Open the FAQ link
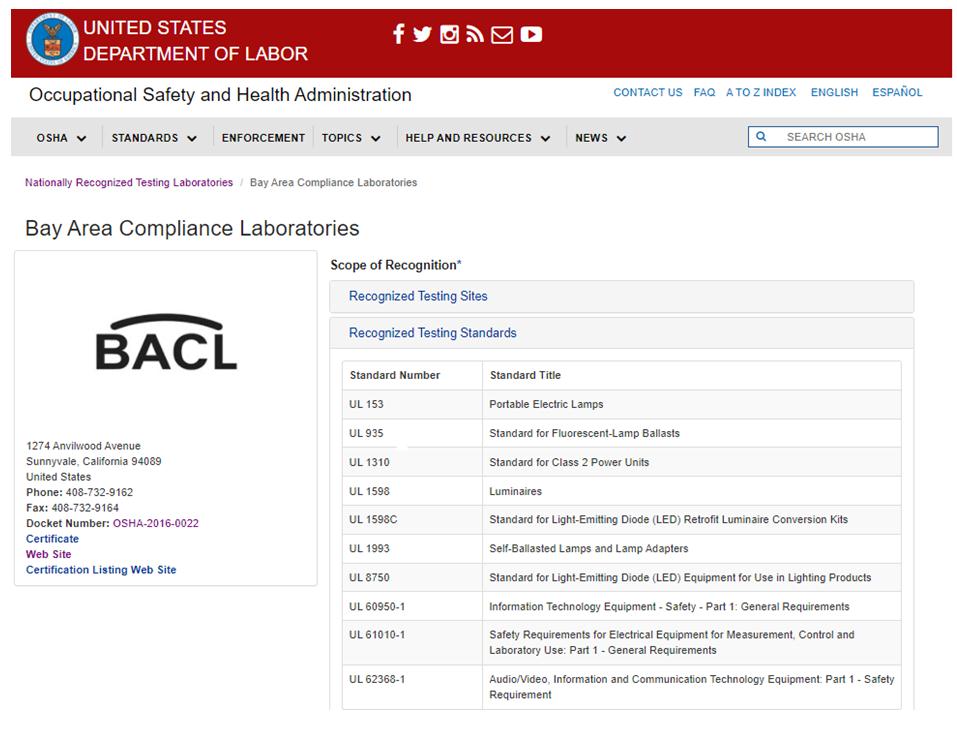957x740 pixels. [x=704, y=92]
